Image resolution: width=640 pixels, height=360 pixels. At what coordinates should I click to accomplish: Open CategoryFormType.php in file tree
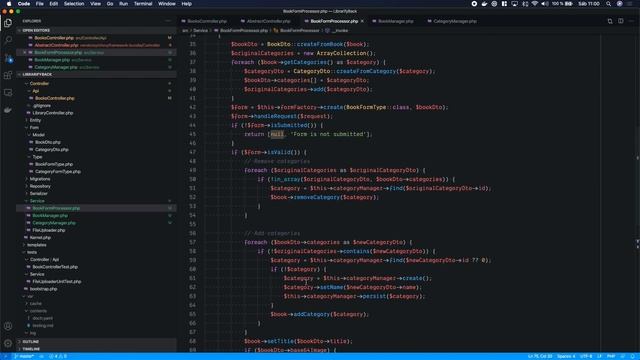tap(58, 171)
